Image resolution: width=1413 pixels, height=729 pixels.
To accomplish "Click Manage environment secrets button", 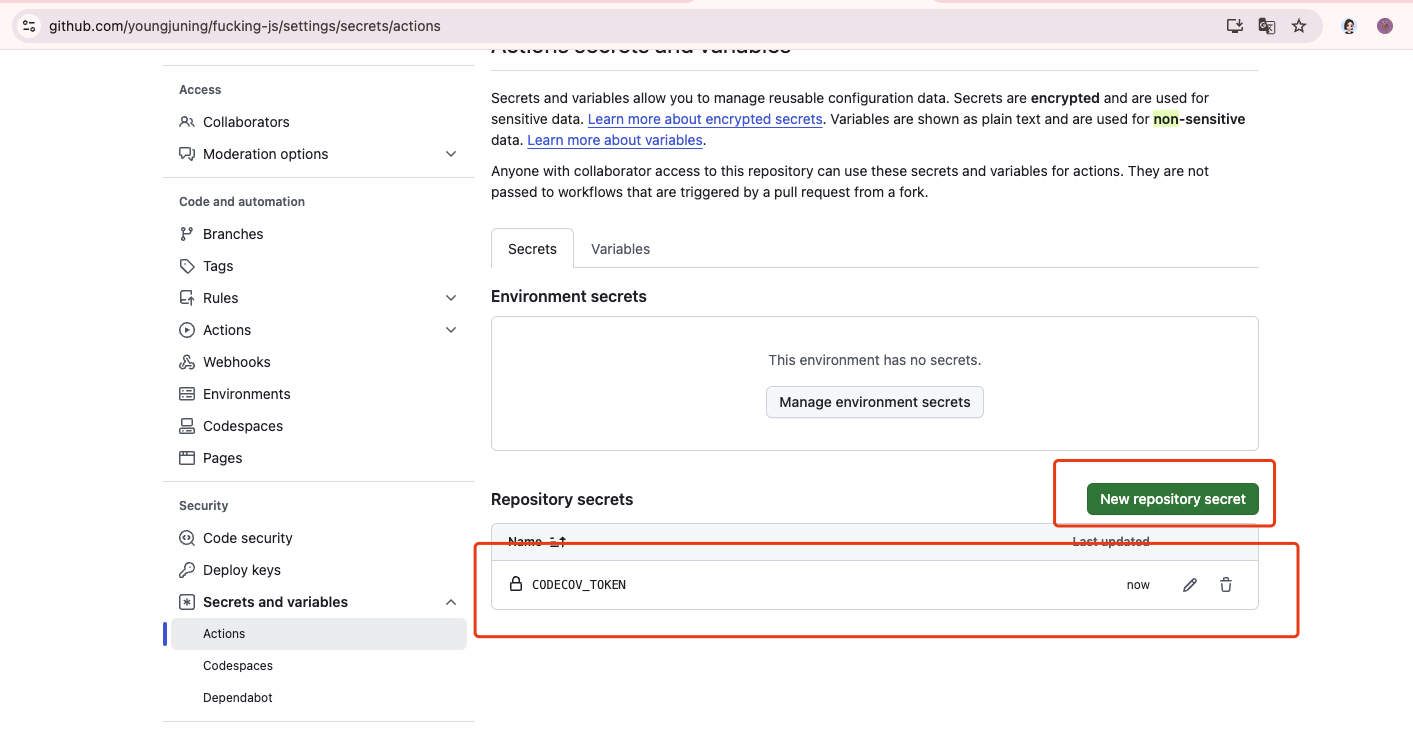I will click(x=875, y=402).
